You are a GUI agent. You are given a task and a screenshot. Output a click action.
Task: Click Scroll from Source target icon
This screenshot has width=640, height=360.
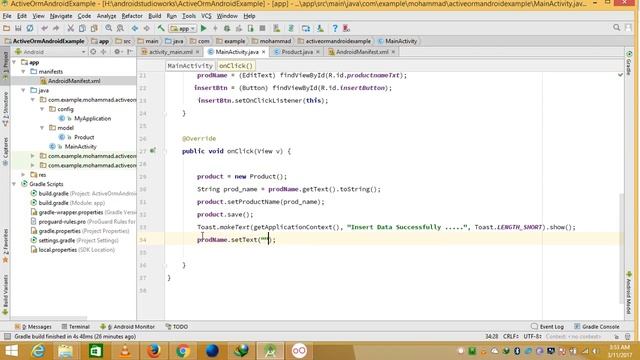(x=93, y=52)
